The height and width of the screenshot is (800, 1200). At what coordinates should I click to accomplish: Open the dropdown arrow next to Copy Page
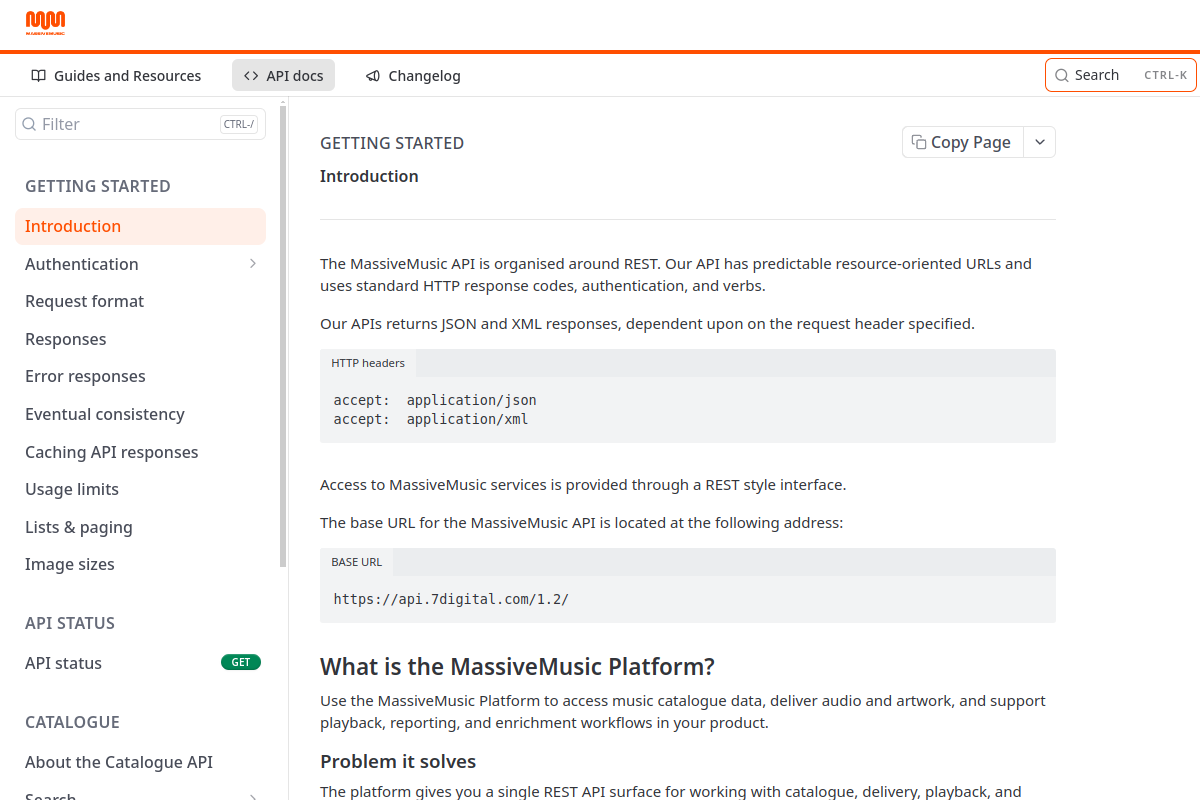1040,142
